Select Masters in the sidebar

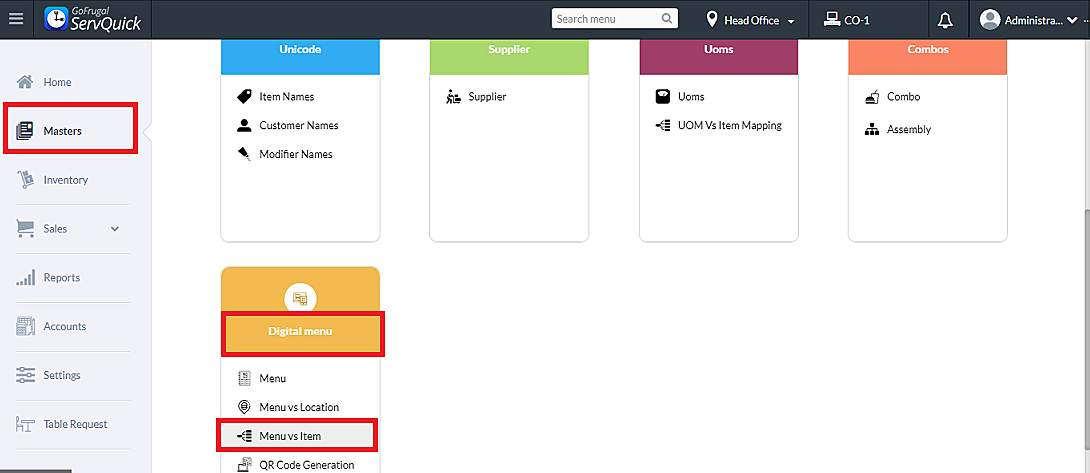[x=62, y=131]
